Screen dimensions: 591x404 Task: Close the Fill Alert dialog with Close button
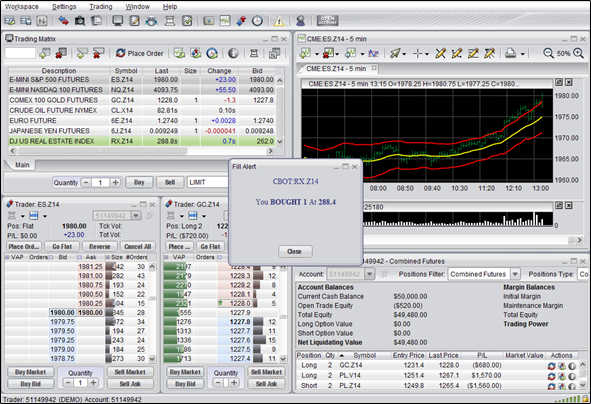tap(295, 251)
